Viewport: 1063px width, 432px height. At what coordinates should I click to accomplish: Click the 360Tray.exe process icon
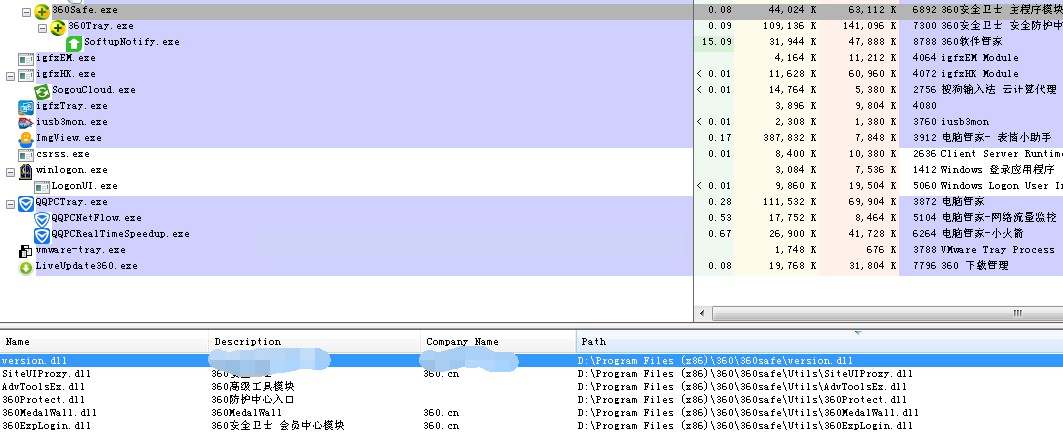click(58, 27)
